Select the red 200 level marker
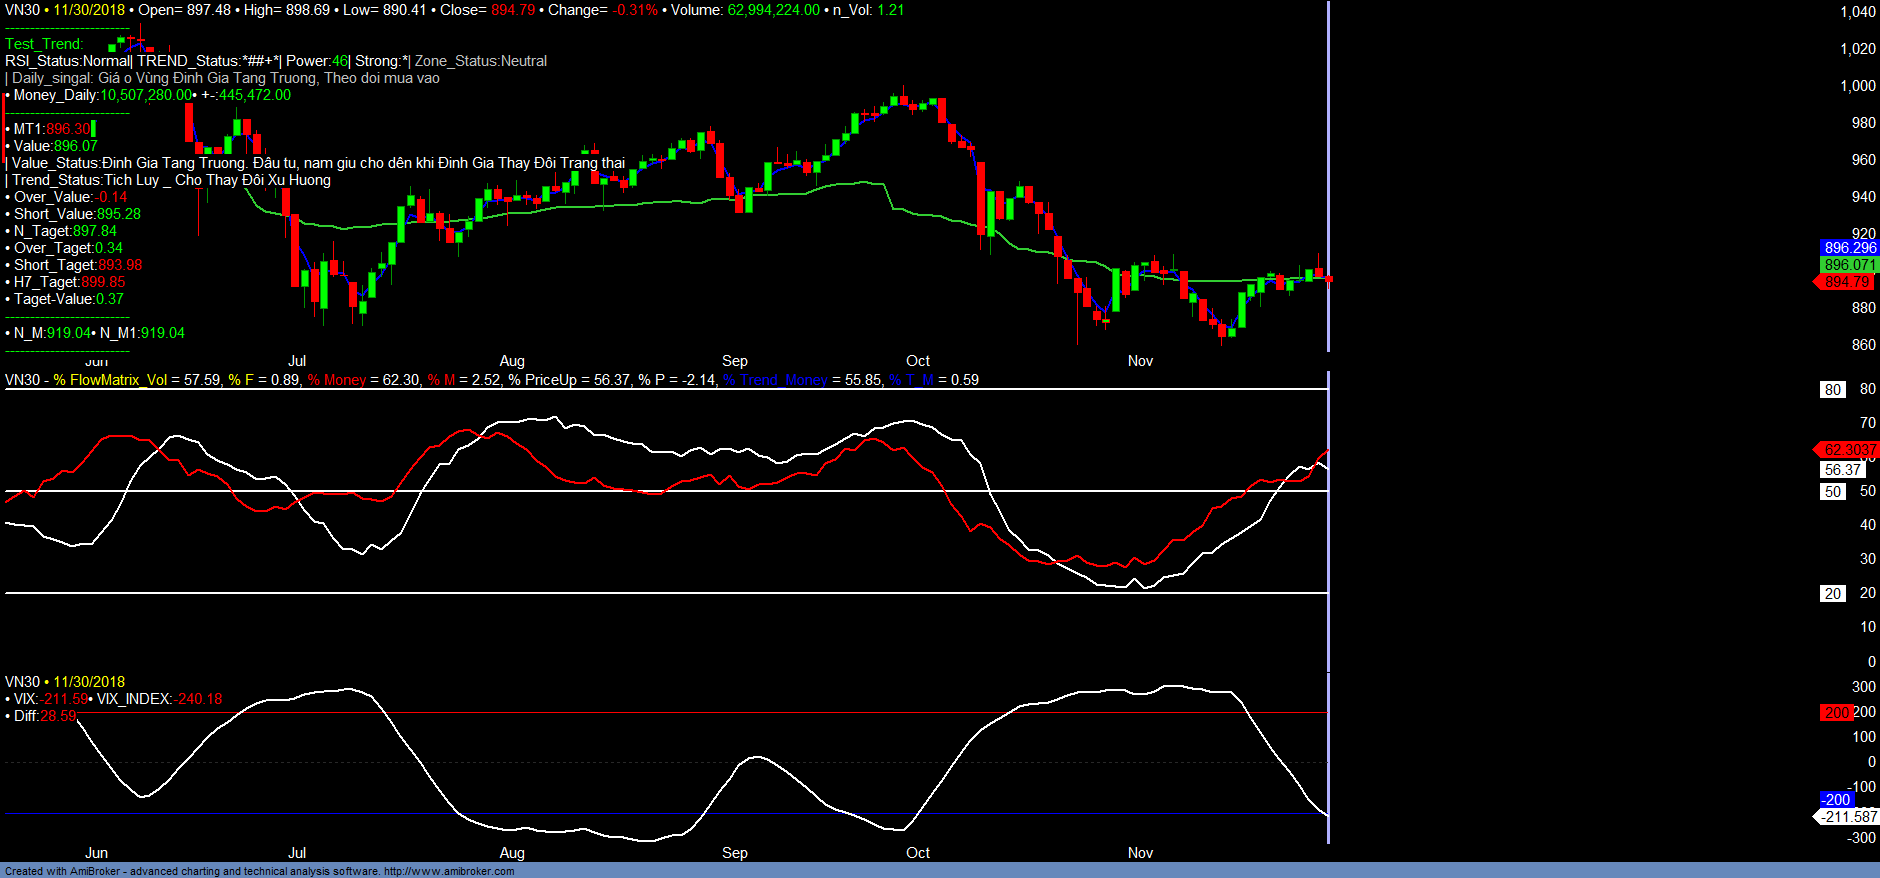Viewport: 1880px width, 878px height. pyautogui.click(x=1836, y=713)
